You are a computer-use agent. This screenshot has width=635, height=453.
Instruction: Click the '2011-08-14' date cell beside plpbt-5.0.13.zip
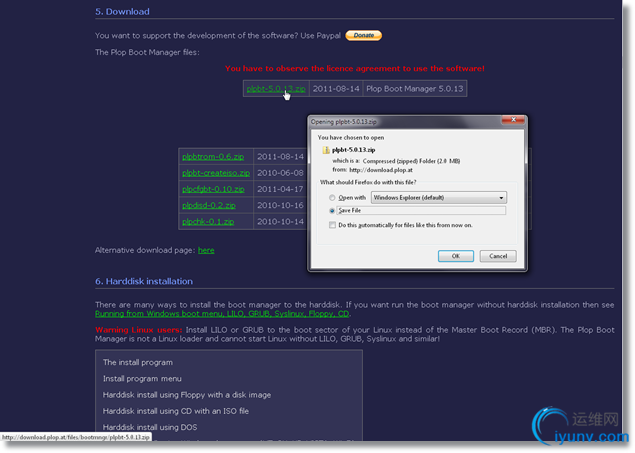pos(336,89)
